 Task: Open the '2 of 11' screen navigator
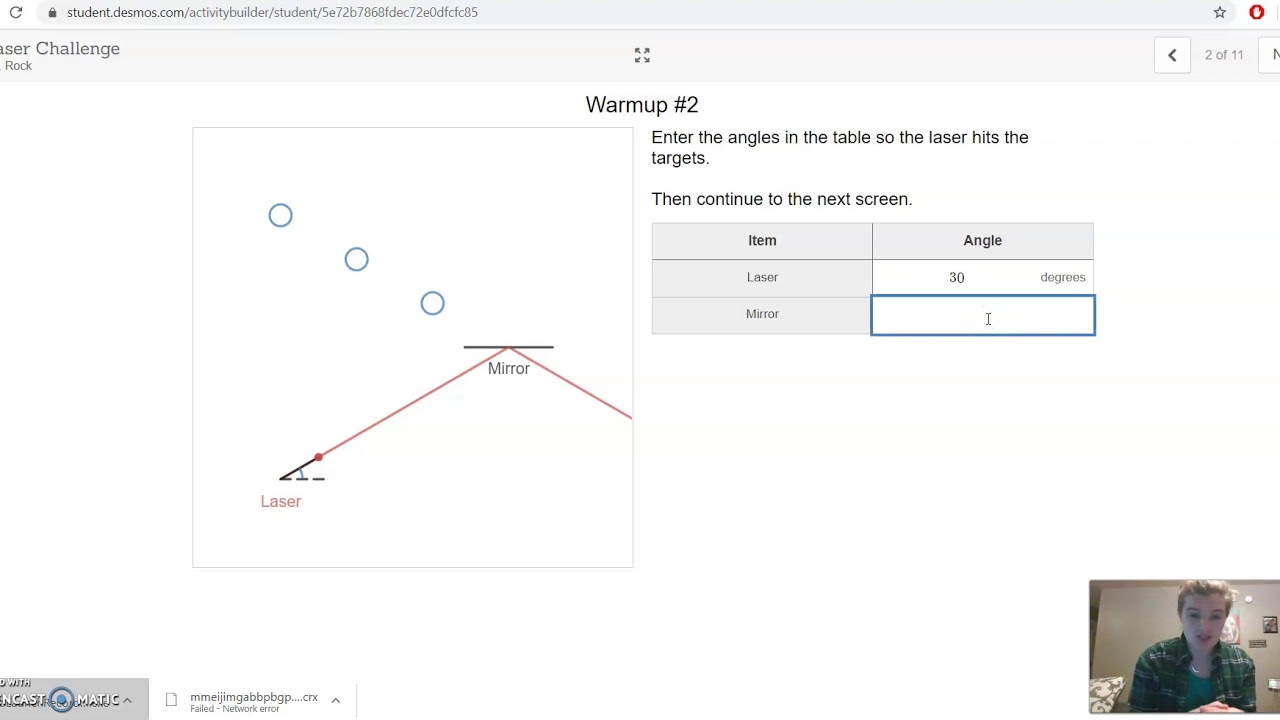1223,55
